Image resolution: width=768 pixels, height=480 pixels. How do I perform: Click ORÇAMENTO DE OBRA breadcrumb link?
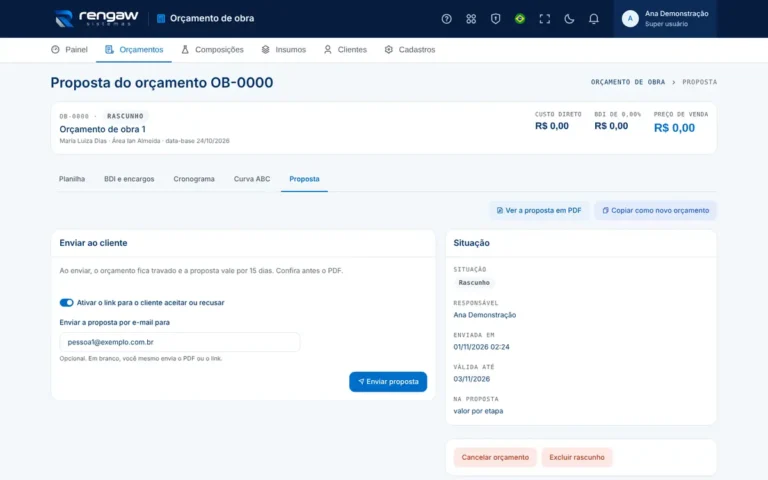[x=628, y=82]
